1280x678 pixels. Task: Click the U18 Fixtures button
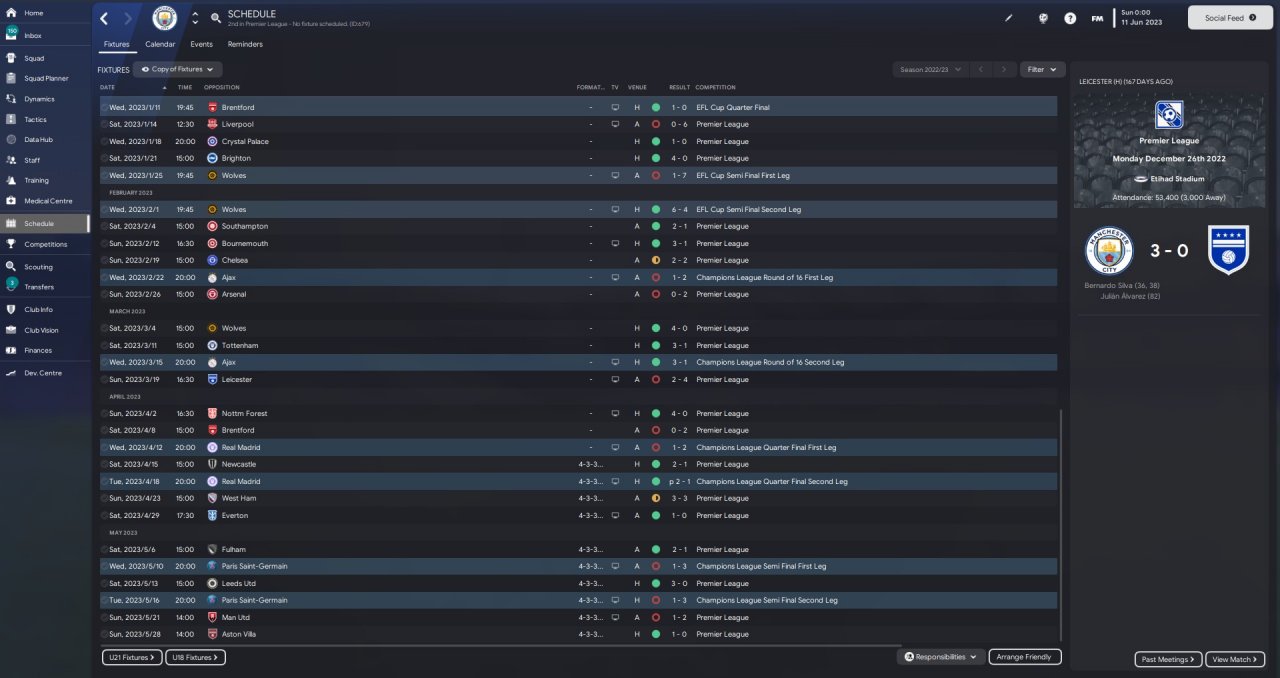tap(196, 657)
